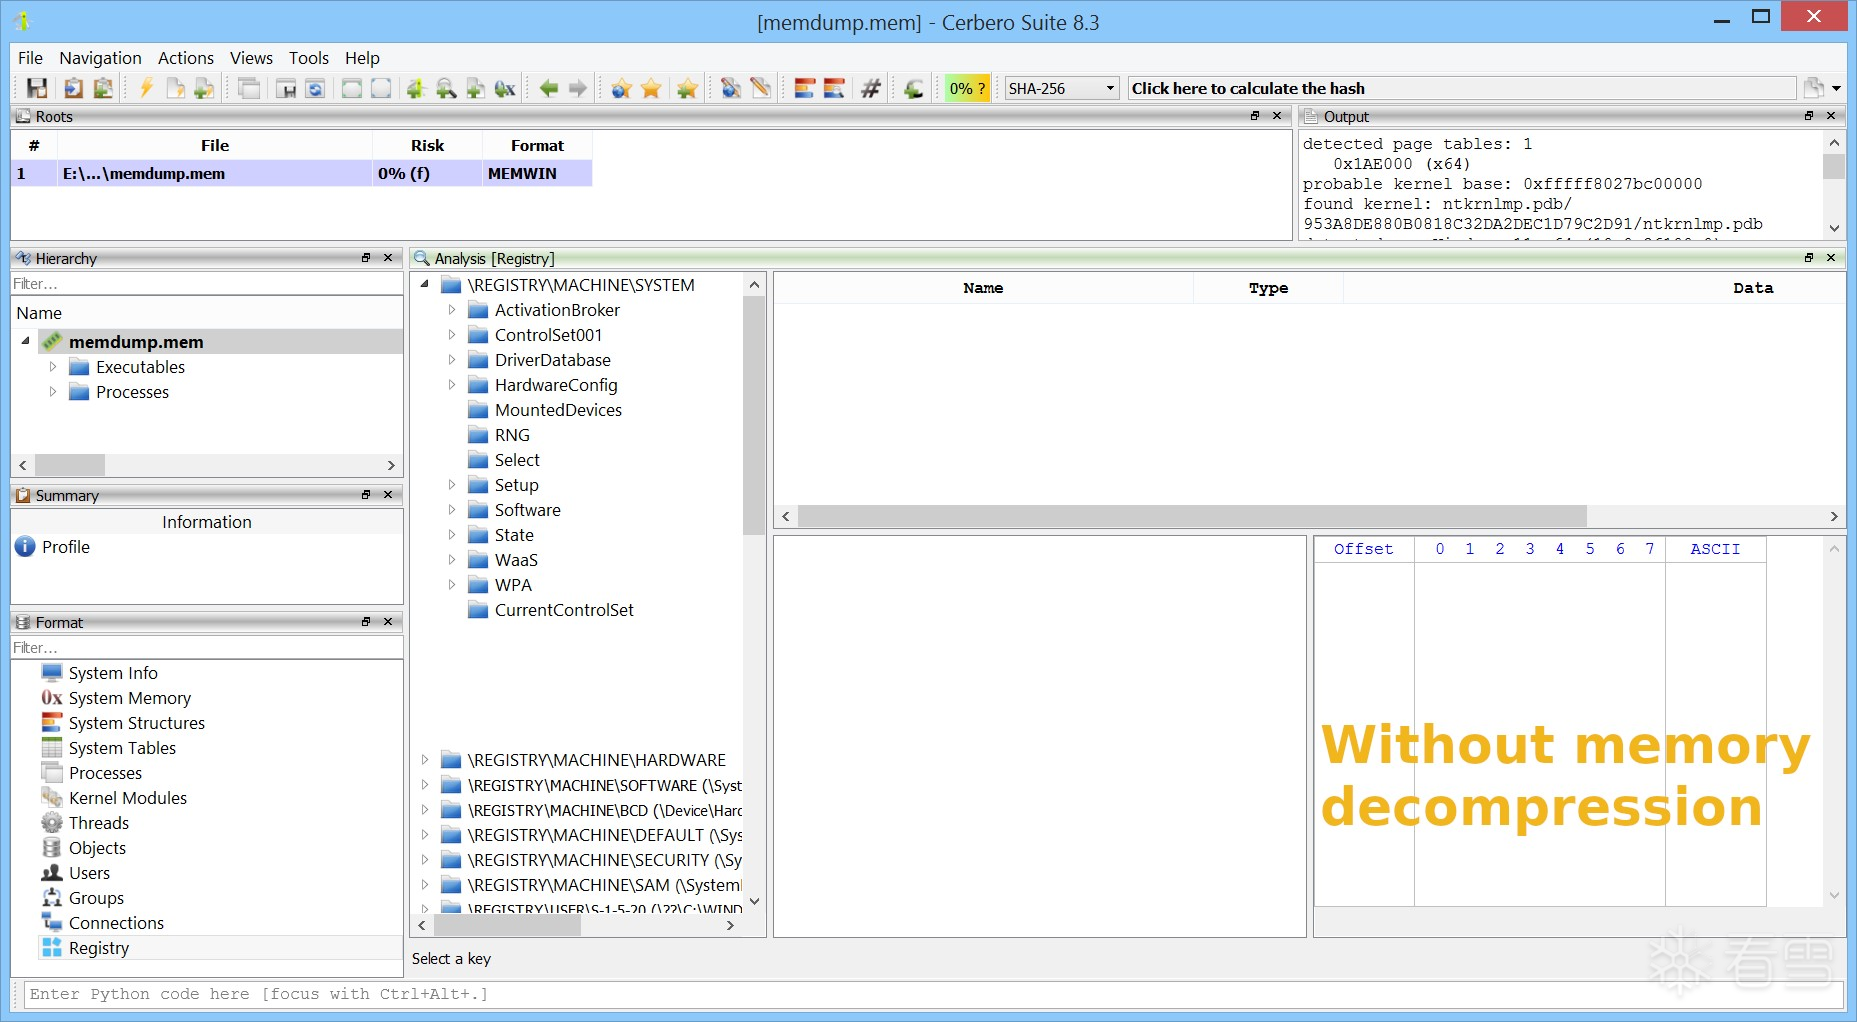Click the colored layout bars icon
The width and height of the screenshot is (1857, 1022).
coord(805,88)
